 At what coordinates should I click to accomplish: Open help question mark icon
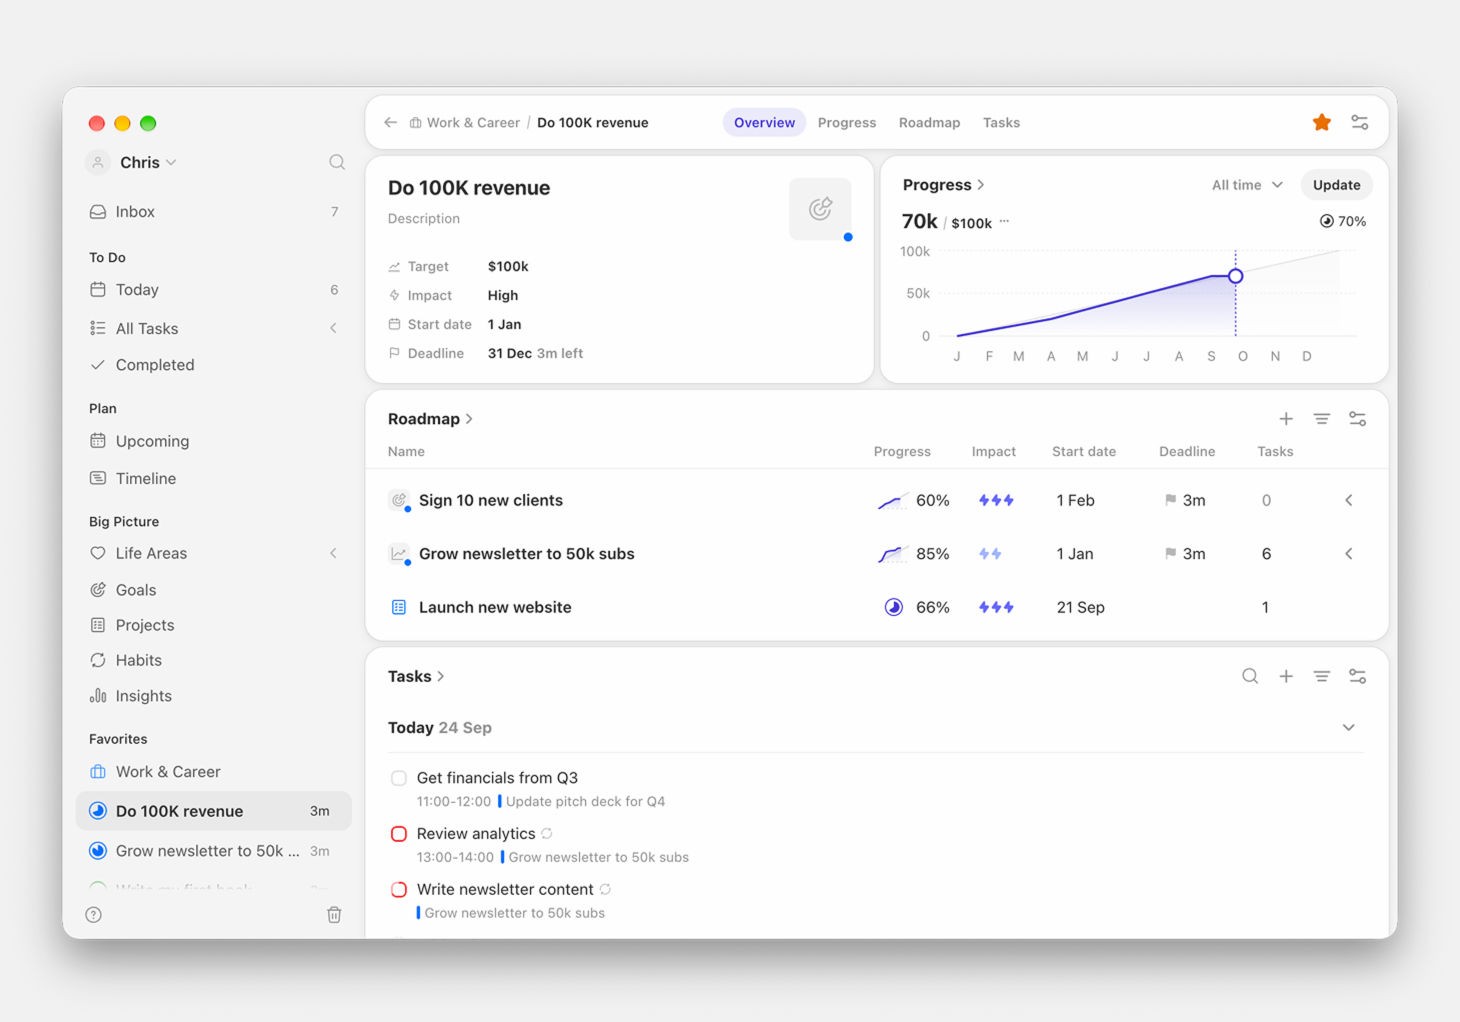click(94, 914)
